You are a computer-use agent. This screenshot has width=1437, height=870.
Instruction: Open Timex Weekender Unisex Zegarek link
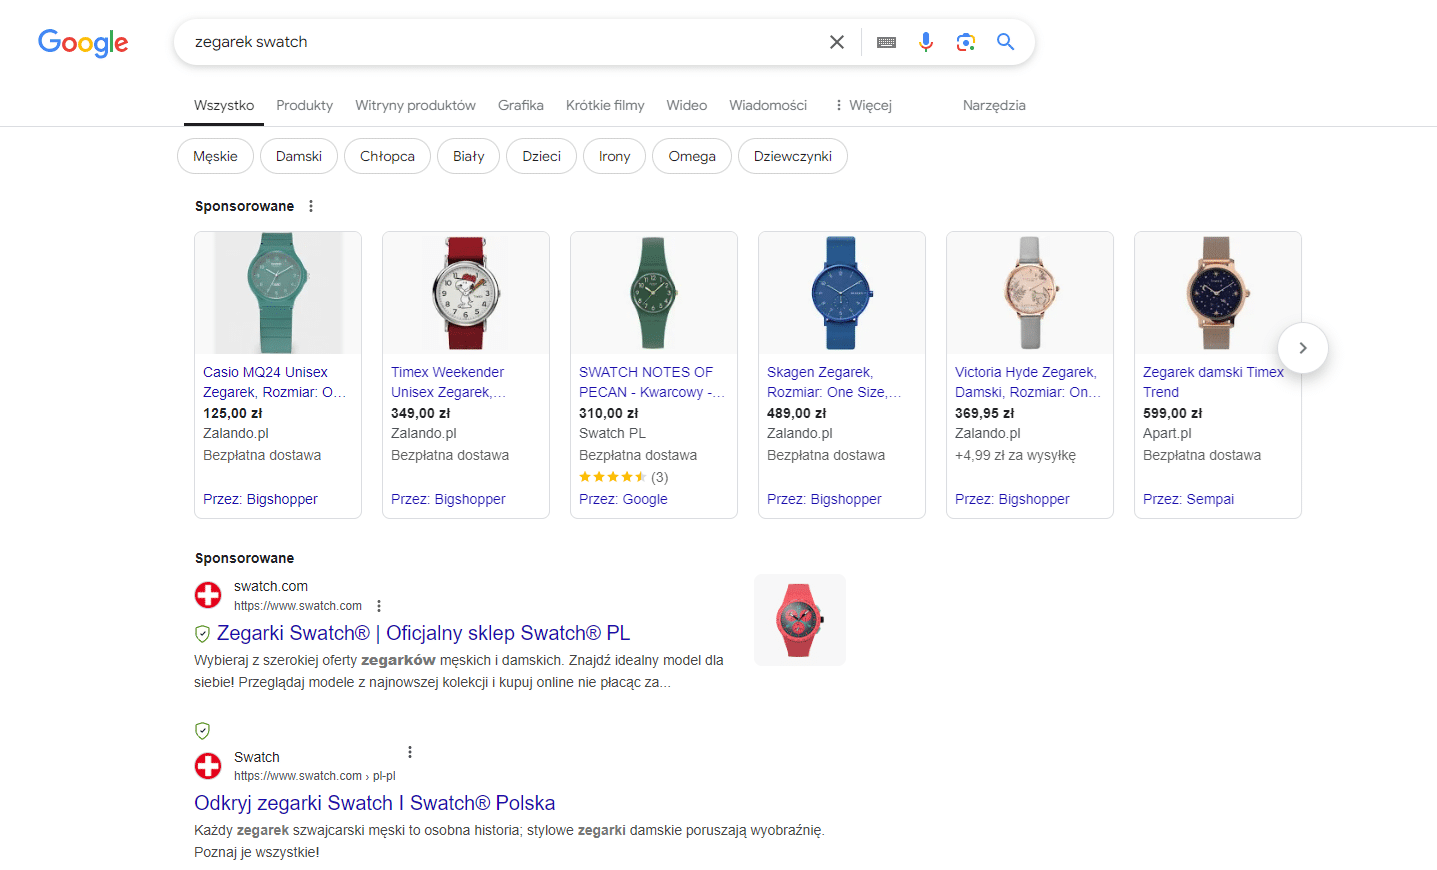pos(449,382)
